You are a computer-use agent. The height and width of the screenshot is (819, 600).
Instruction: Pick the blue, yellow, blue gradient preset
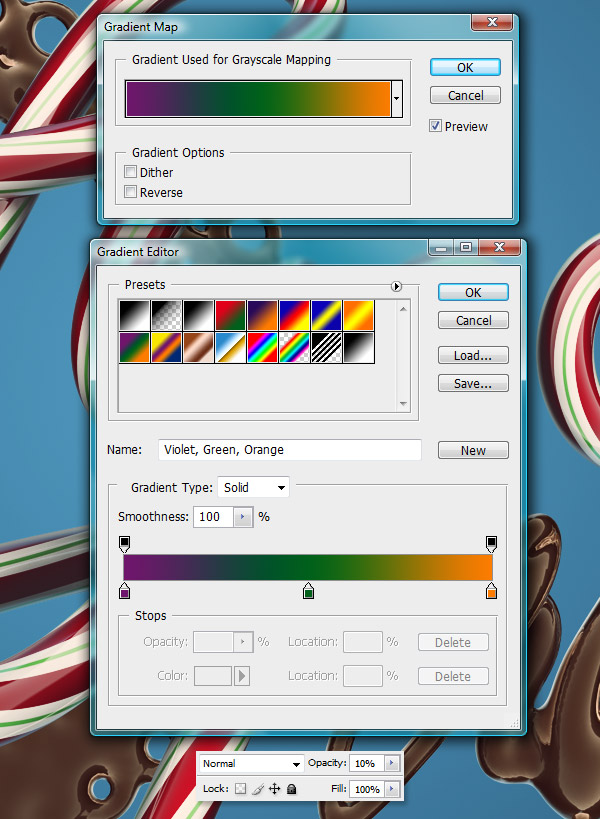[326, 315]
